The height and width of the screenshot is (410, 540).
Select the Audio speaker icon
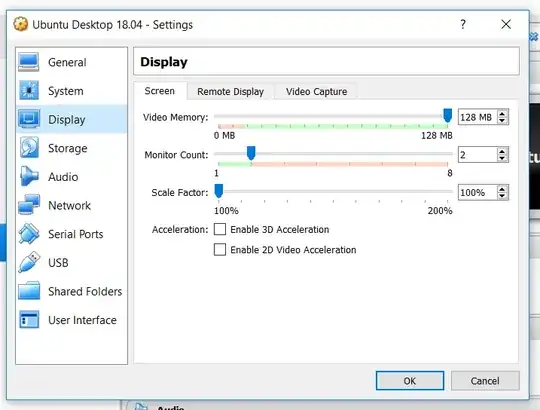(29, 176)
